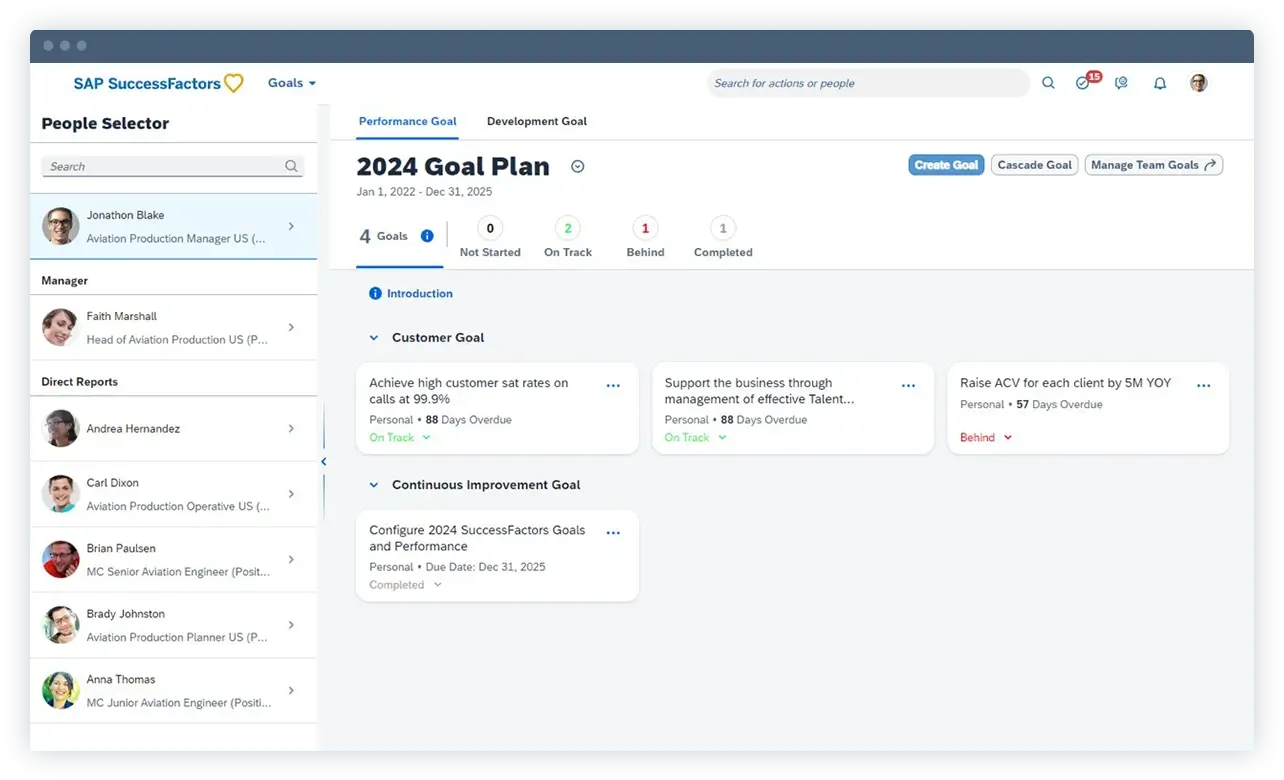Click the SAP SuccessFactors logo
The image size is (1284, 780).
pos(146,83)
